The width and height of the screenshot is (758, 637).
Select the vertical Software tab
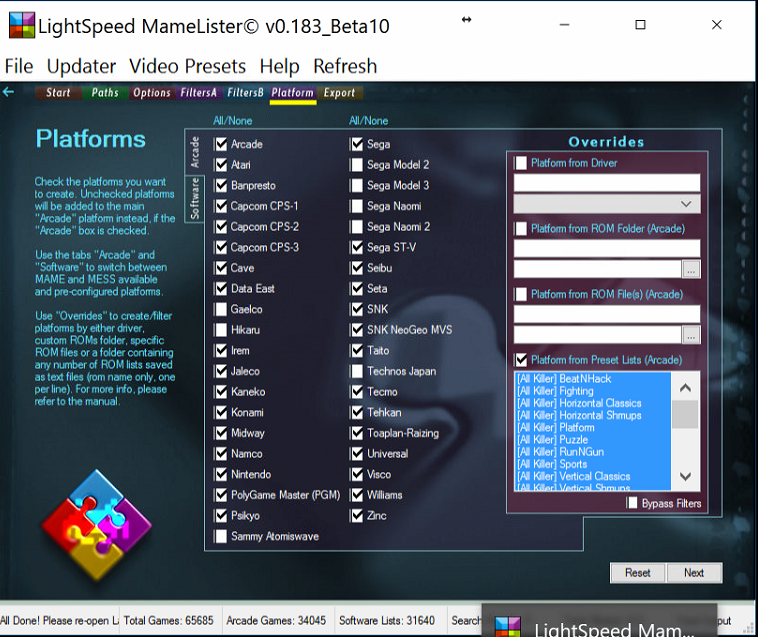click(195, 198)
